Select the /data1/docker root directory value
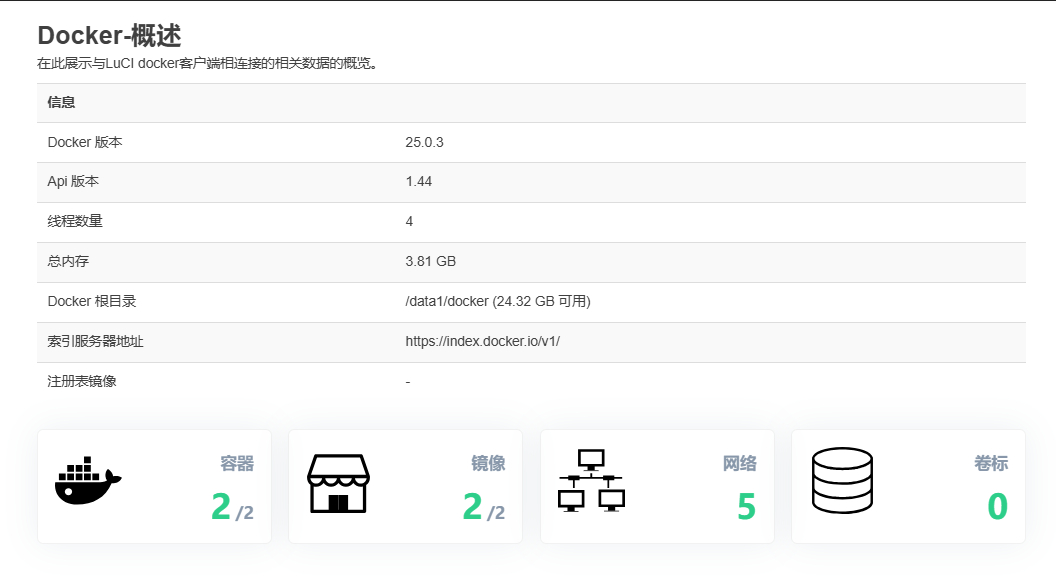Screen dimensions: 1056x587 [498, 301]
